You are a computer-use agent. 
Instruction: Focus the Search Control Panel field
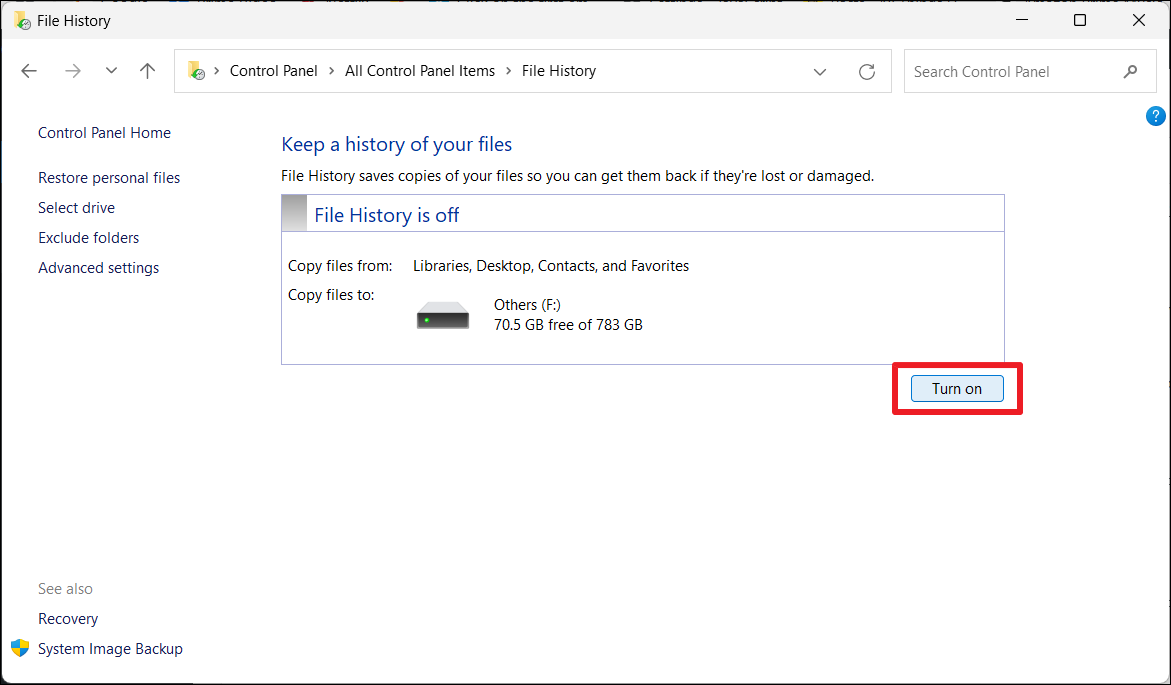tap(1010, 72)
